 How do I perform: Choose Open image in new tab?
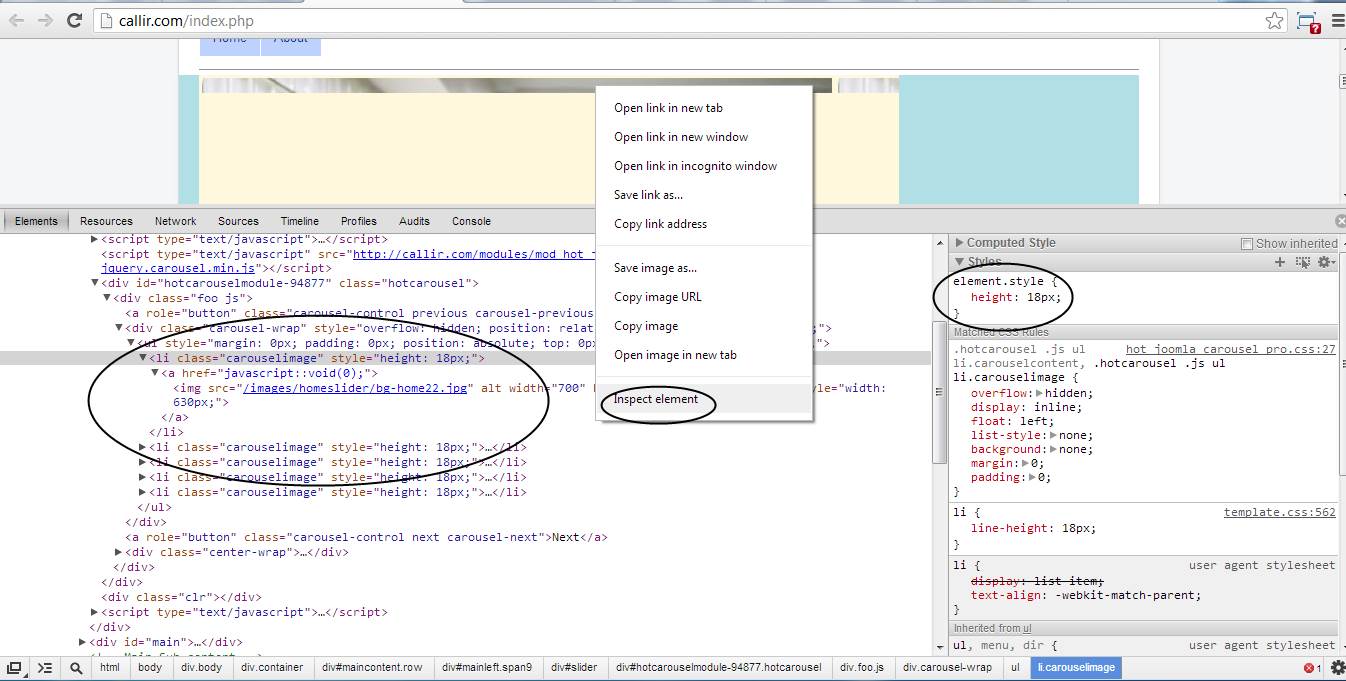click(x=704, y=355)
